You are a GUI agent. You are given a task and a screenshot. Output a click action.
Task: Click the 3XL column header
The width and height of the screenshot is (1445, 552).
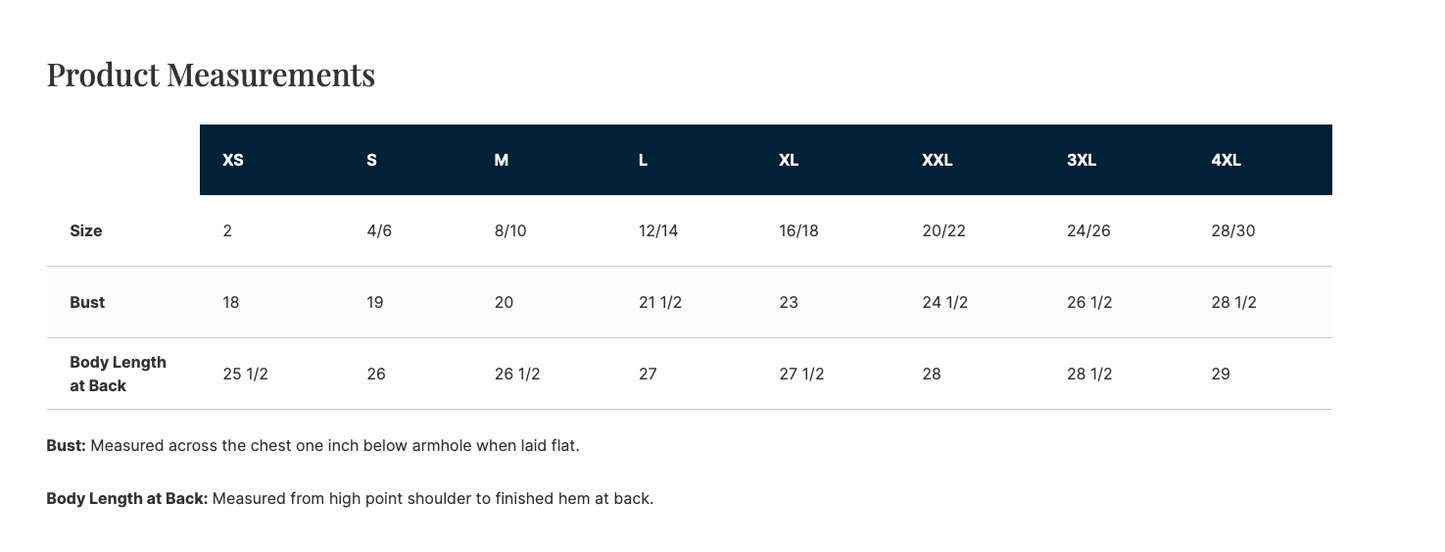pyautogui.click(x=1082, y=160)
